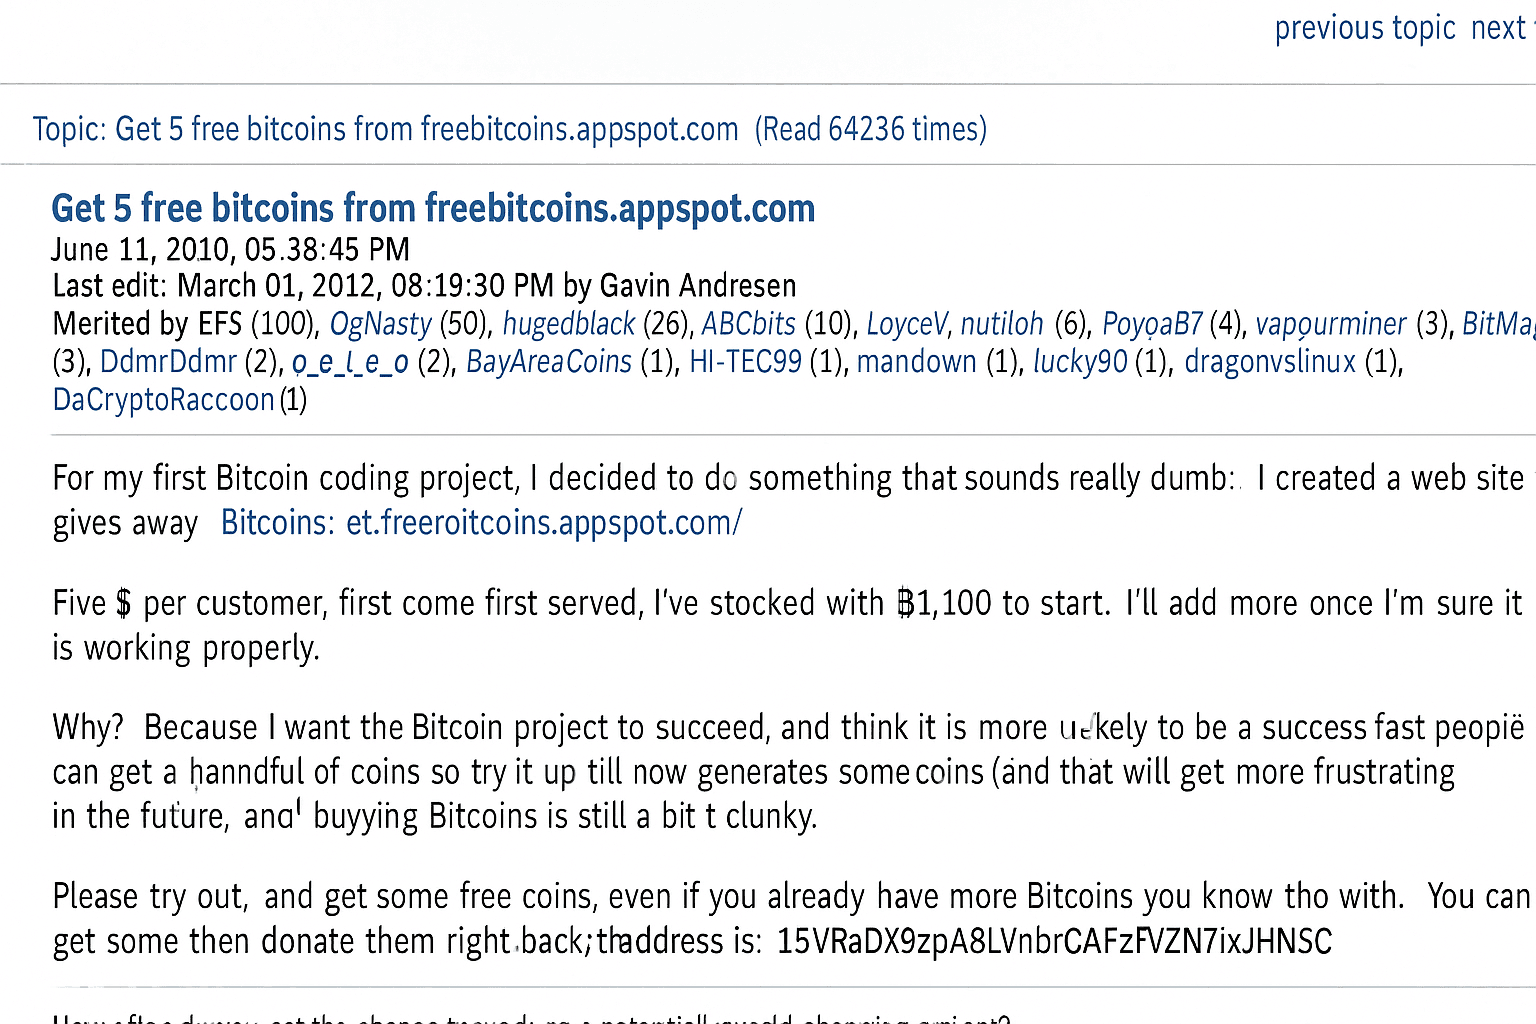1536x1024 pixels.
Task: Open dragonvslinux's profile page
Action: (x=1270, y=362)
